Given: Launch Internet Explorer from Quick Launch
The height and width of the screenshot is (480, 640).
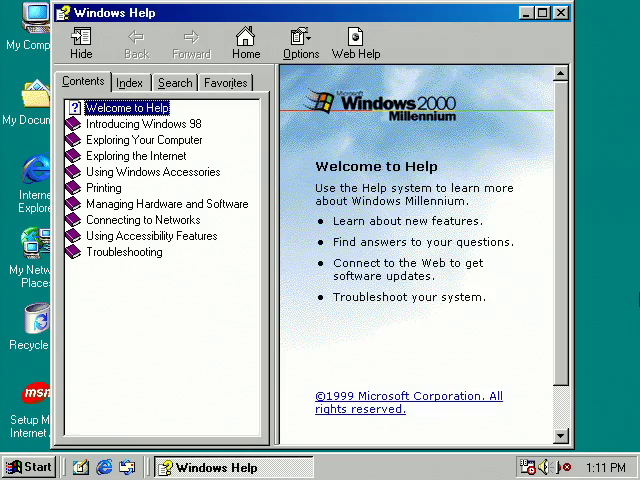Looking at the screenshot, I should tap(104, 467).
